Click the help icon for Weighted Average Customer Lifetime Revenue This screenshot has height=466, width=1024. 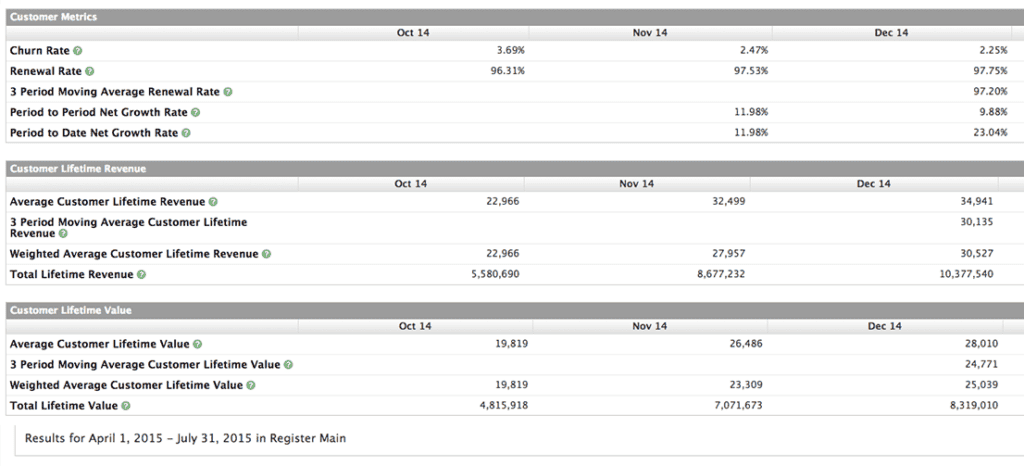pyautogui.click(x=266, y=254)
